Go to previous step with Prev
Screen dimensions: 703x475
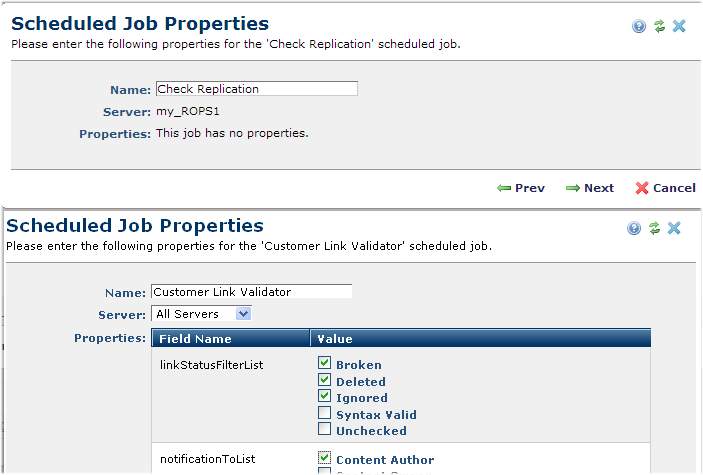[521, 188]
